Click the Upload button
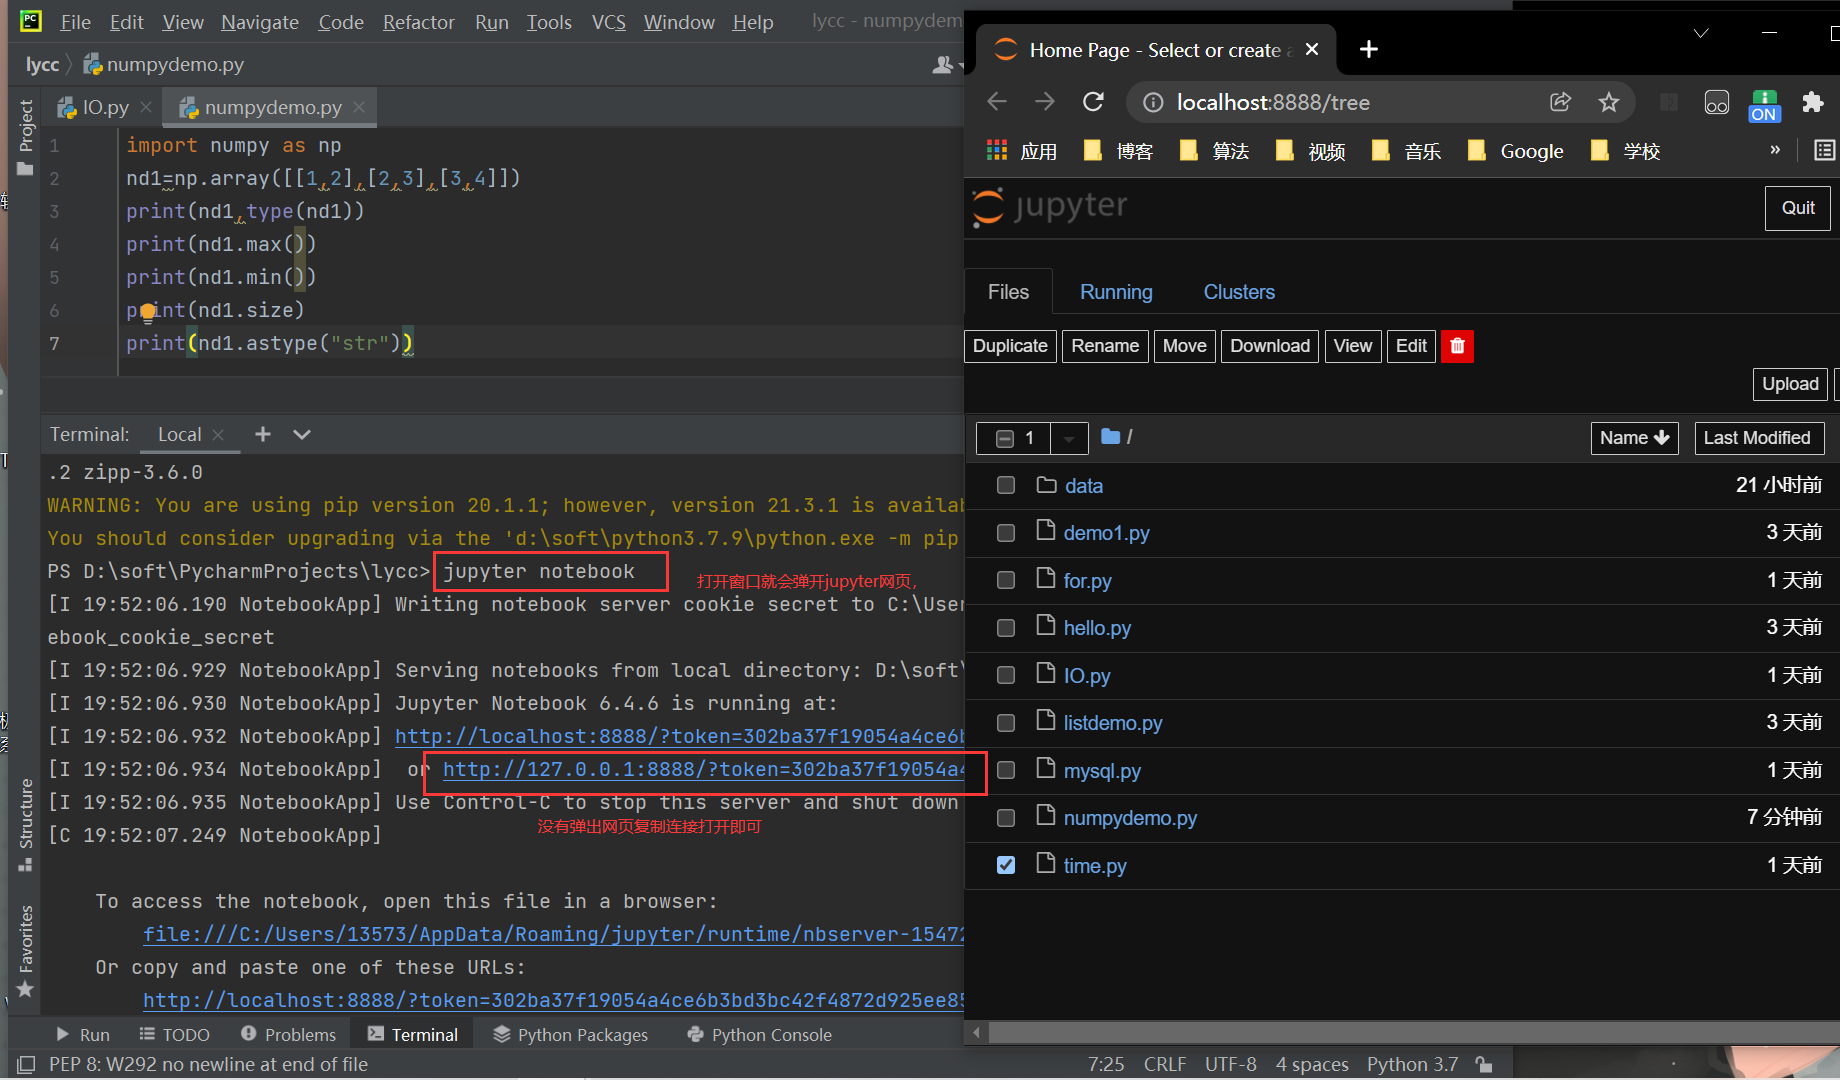 (1790, 384)
